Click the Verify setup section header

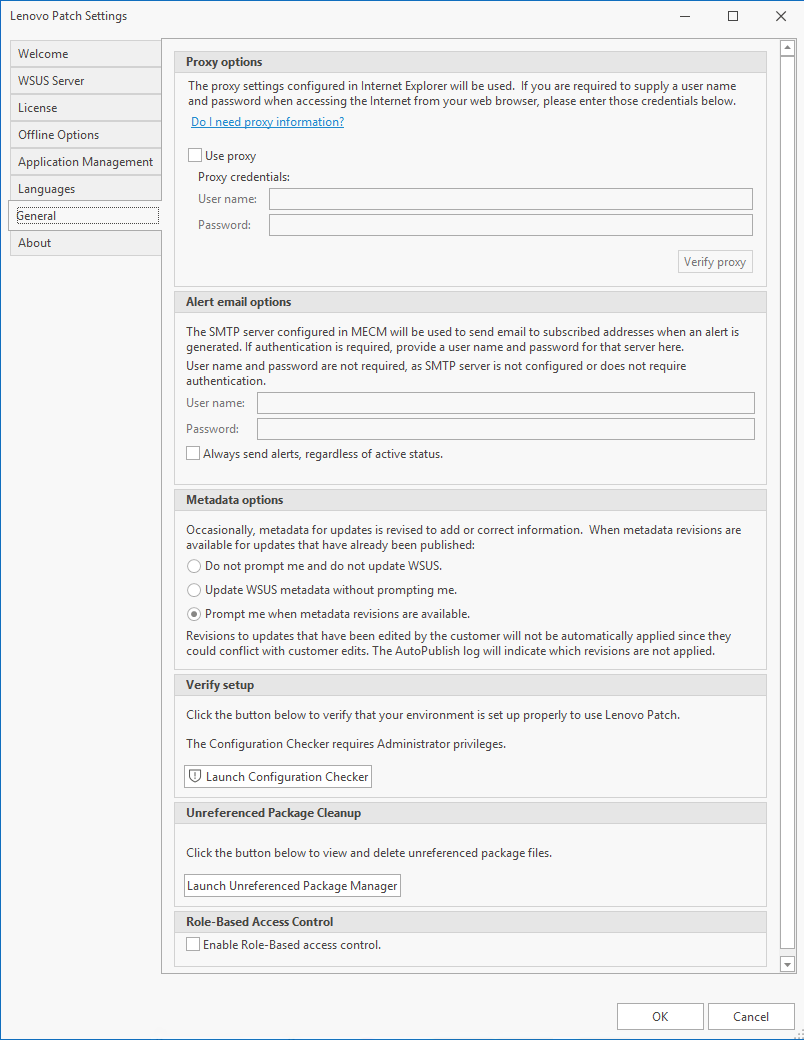tap(470, 685)
